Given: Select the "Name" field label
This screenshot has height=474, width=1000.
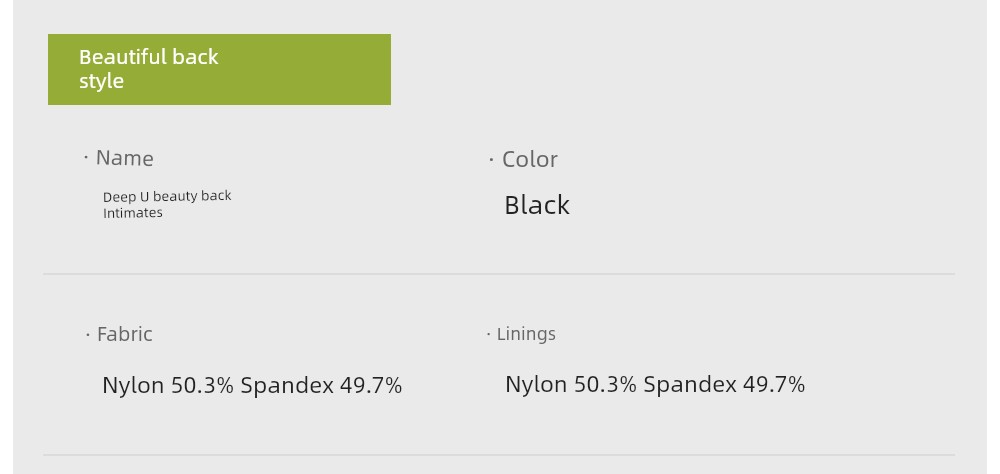Looking at the screenshot, I should [124, 158].
